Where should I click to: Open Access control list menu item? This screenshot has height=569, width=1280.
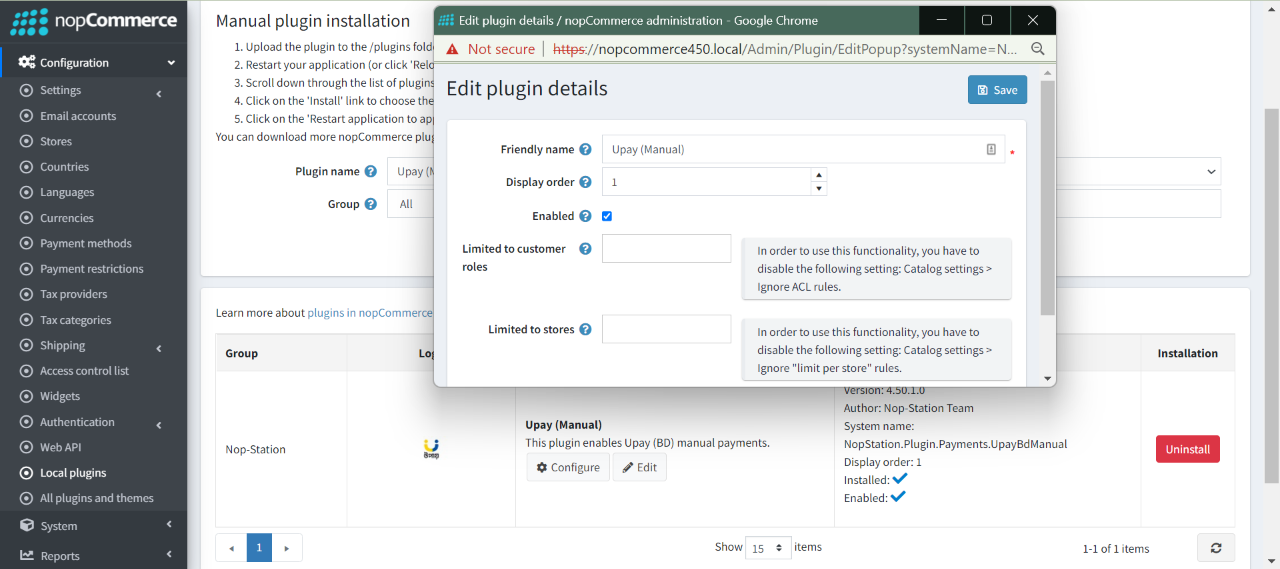pyautogui.click(x=85, y=371)
